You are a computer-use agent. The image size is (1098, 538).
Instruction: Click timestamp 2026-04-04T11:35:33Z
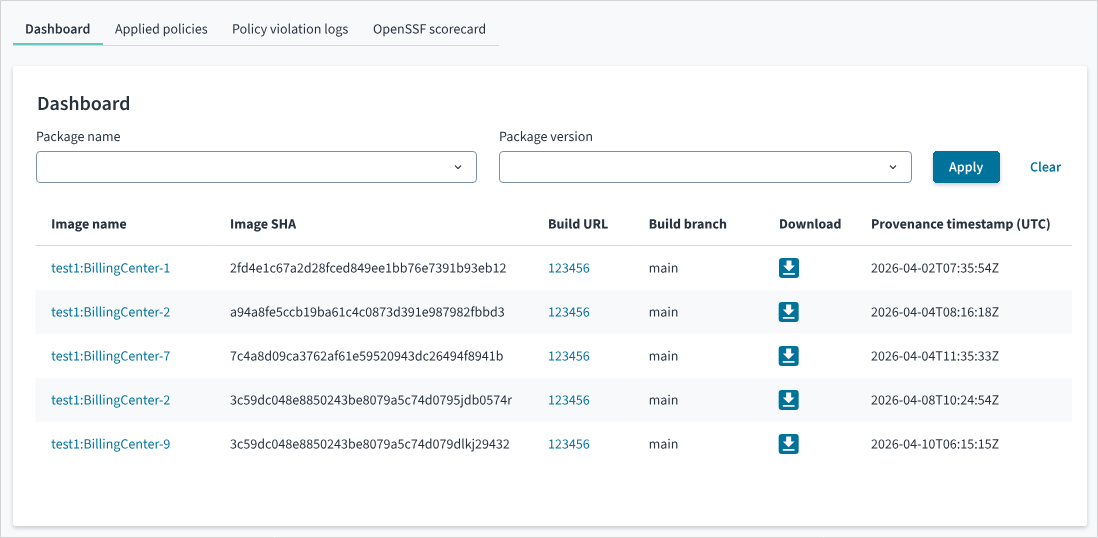[x=935, y=356]
